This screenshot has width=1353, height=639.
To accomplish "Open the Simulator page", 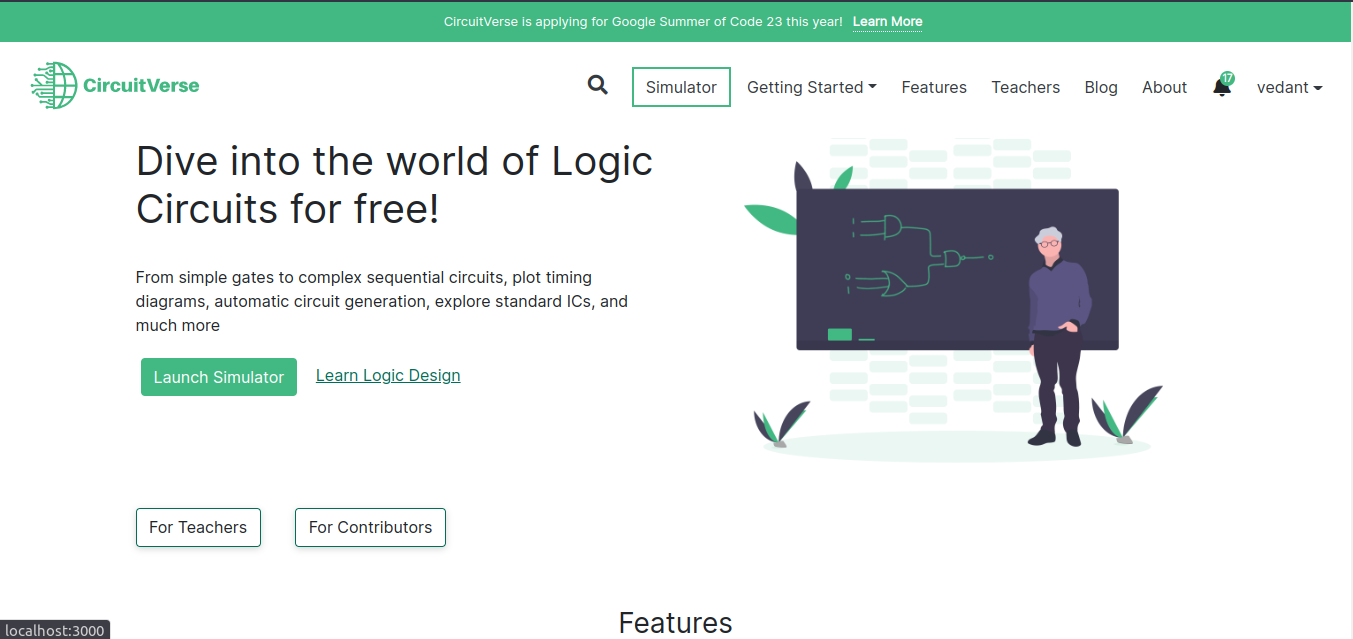I will click(x=681, y=87).
